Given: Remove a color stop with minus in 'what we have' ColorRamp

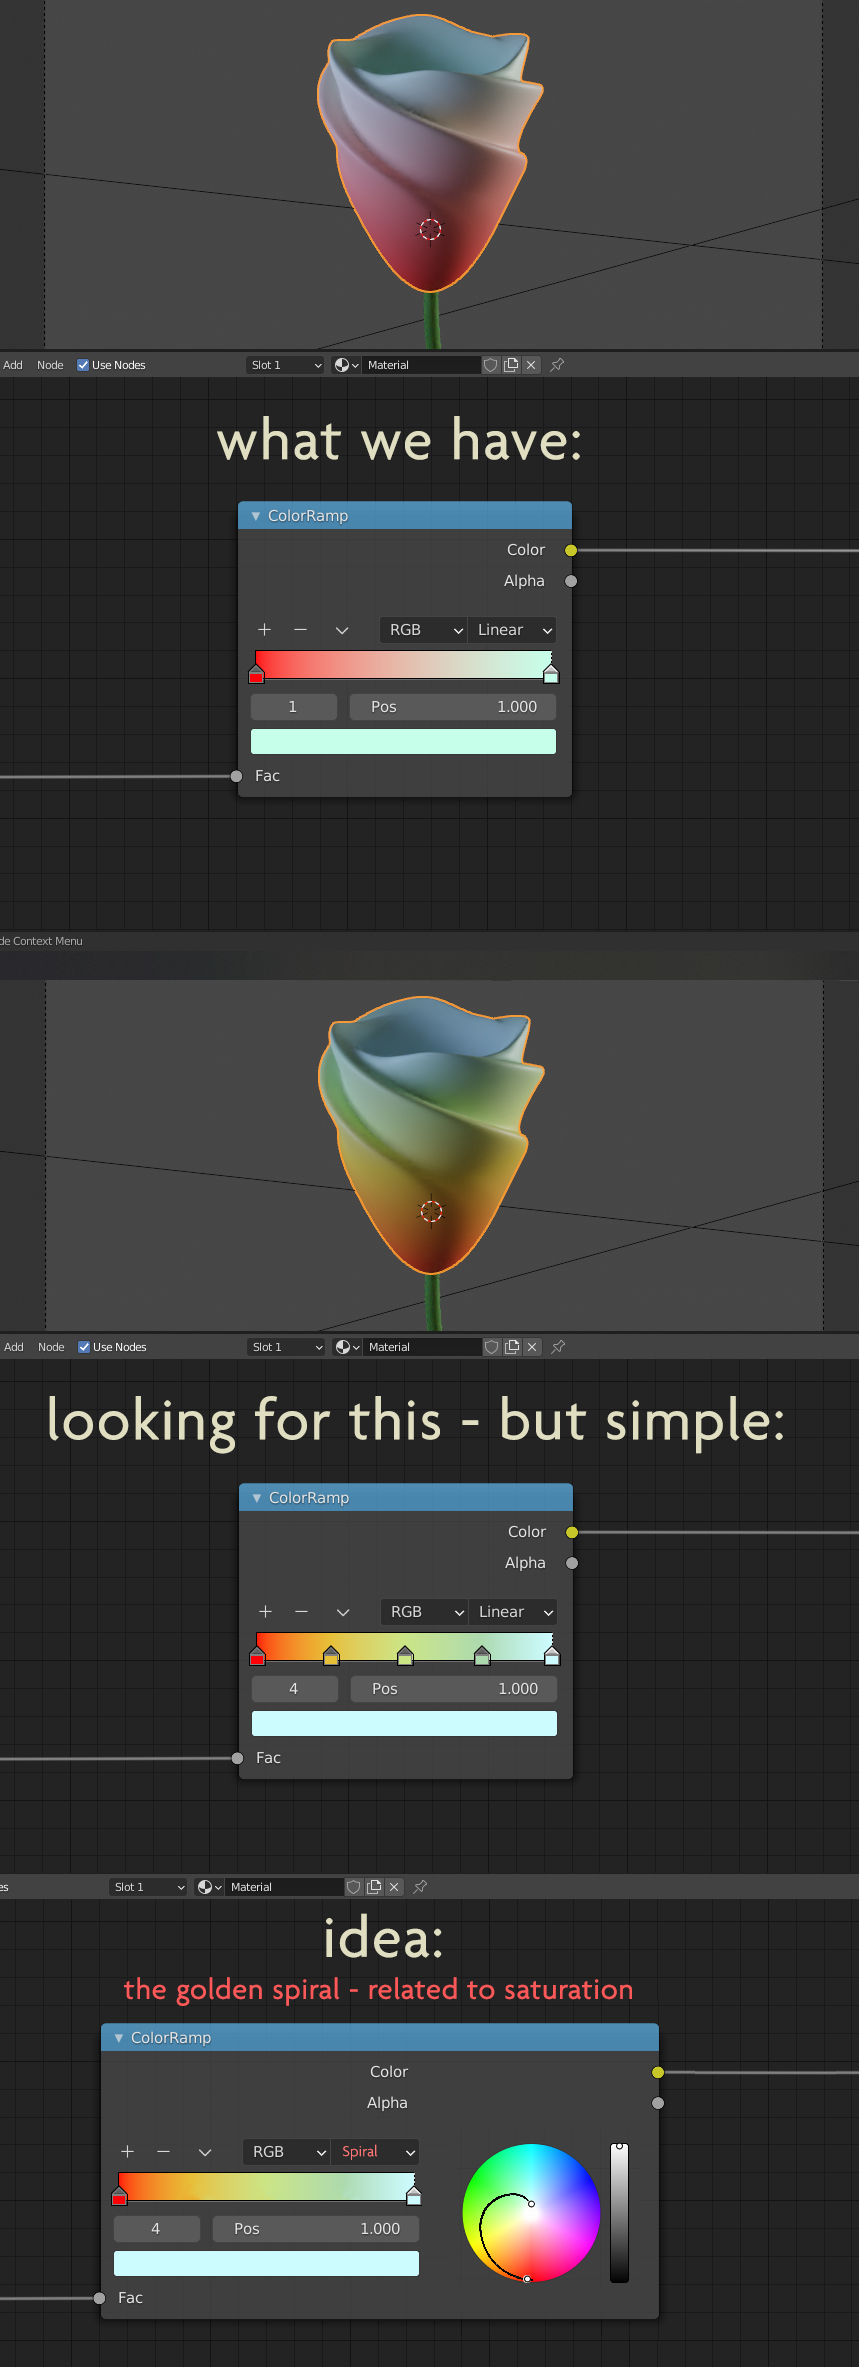Looking at the screenshot, I should pyautogui.click(x=300, y=630).
